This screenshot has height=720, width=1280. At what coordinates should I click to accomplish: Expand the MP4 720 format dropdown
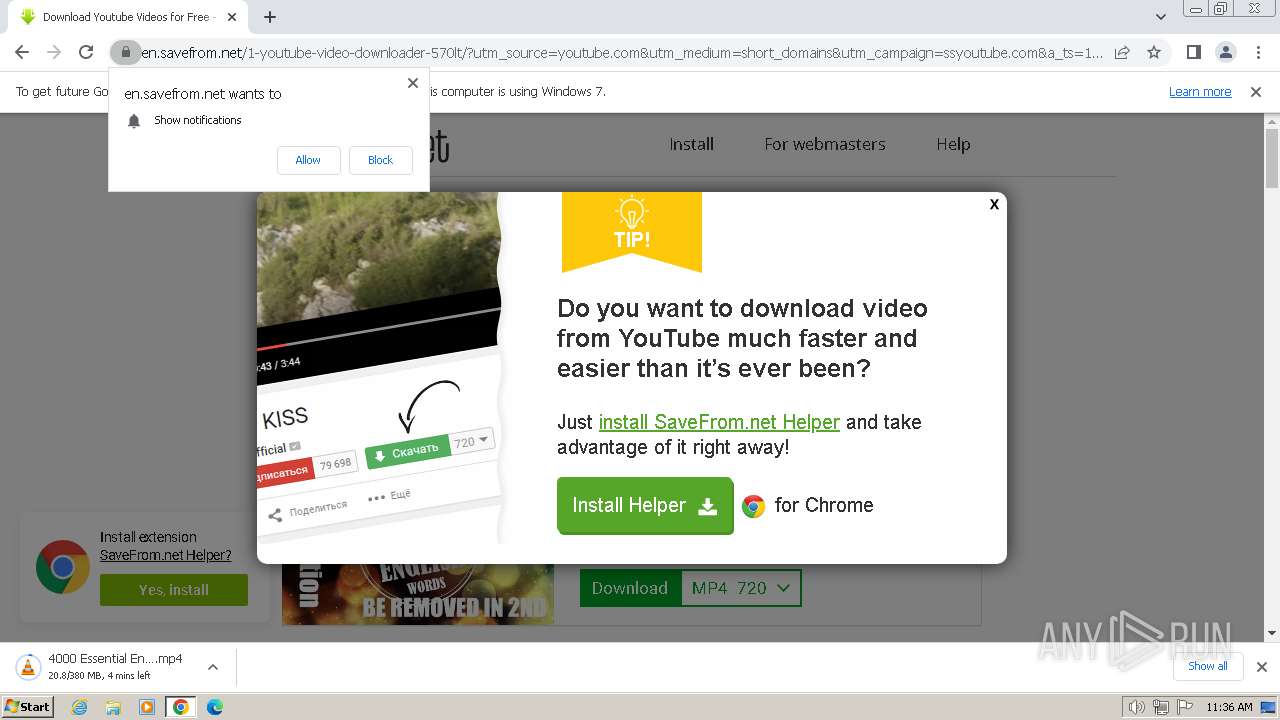point(741,588)
